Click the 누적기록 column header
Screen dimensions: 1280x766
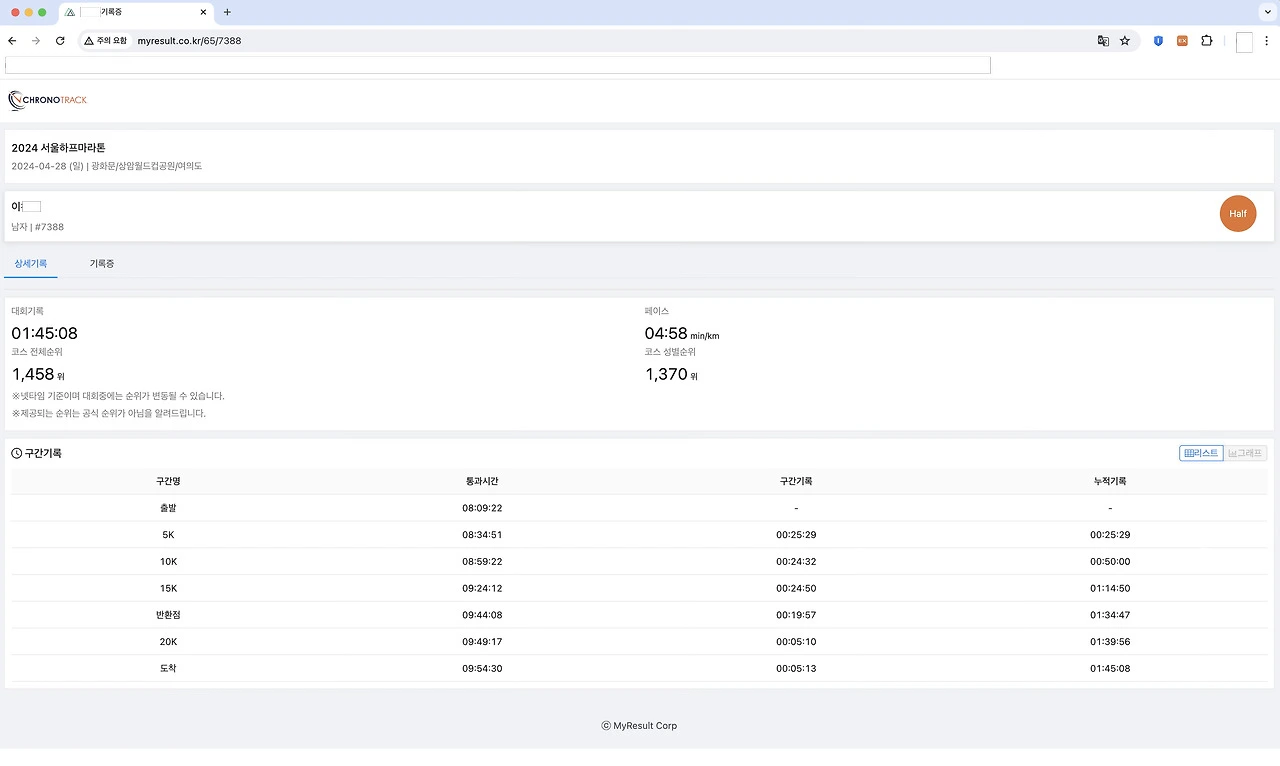pyautogui.click(x=1110, y=481)
